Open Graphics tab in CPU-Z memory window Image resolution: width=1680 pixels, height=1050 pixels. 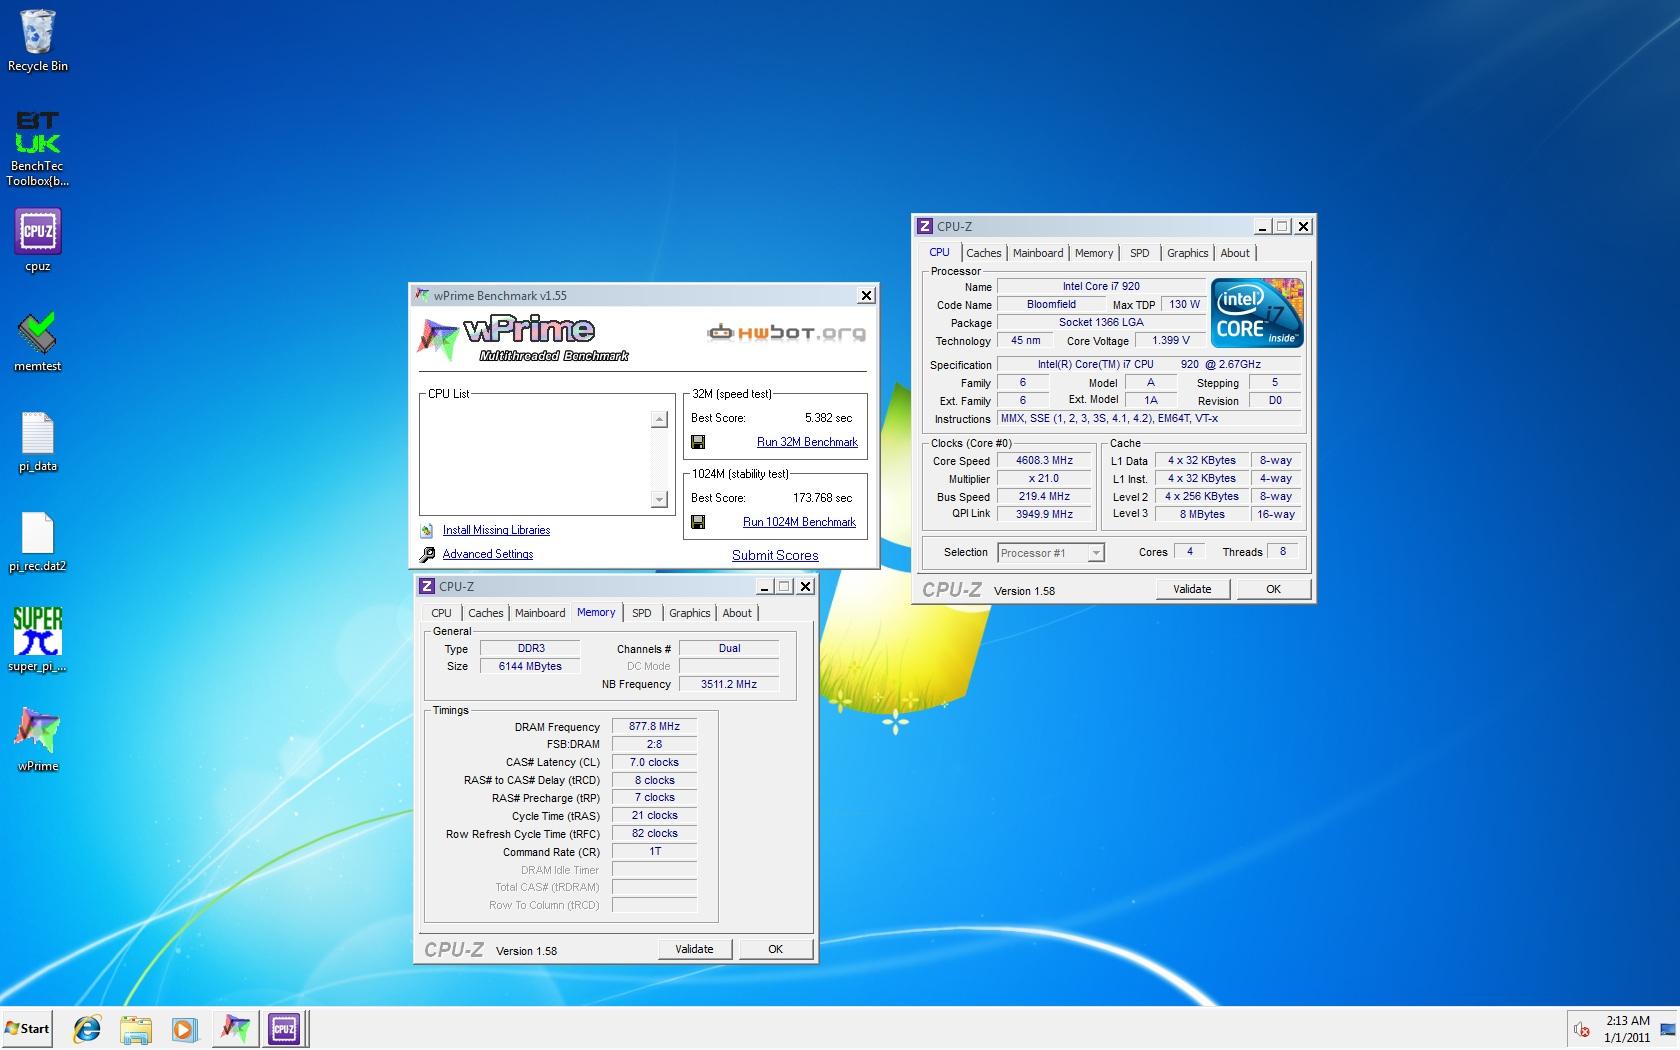[x=690, y=614]
